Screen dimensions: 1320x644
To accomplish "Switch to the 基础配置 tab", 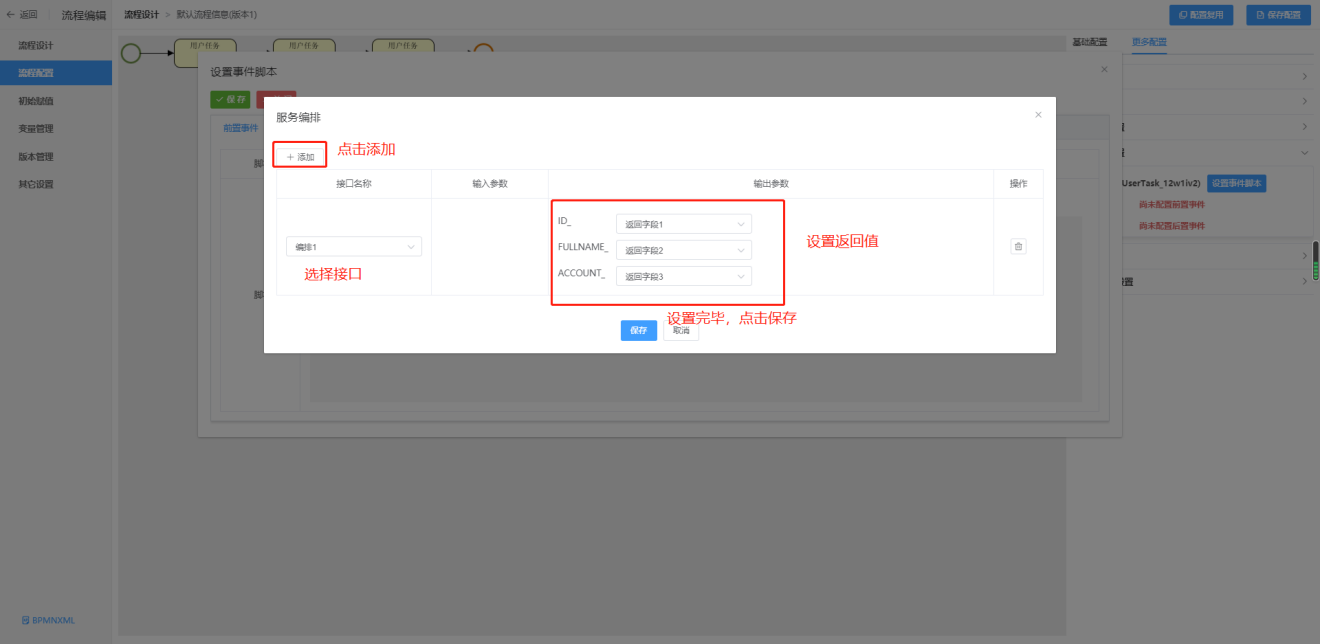I will (x=1089, y=42).
